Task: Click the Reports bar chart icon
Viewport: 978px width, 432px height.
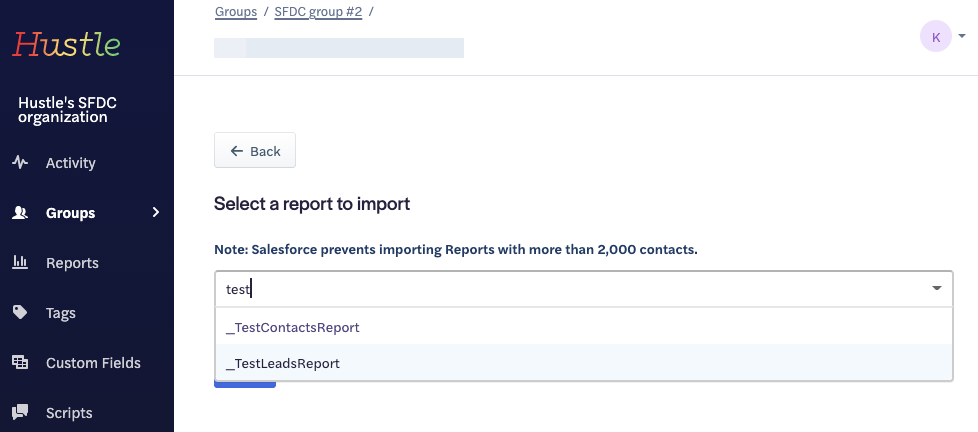Action: click(20, 262)
